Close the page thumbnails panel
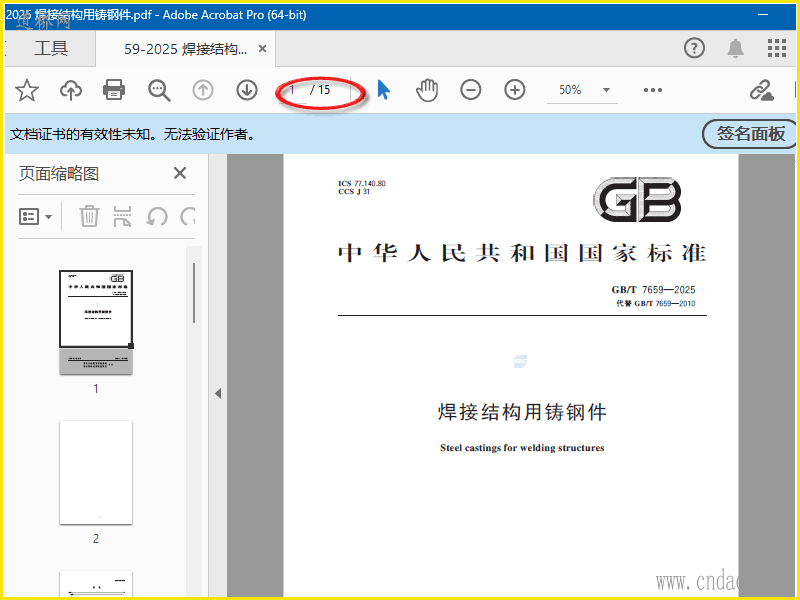The height and width of the screenshot is (600, 800). coord(180,173)
